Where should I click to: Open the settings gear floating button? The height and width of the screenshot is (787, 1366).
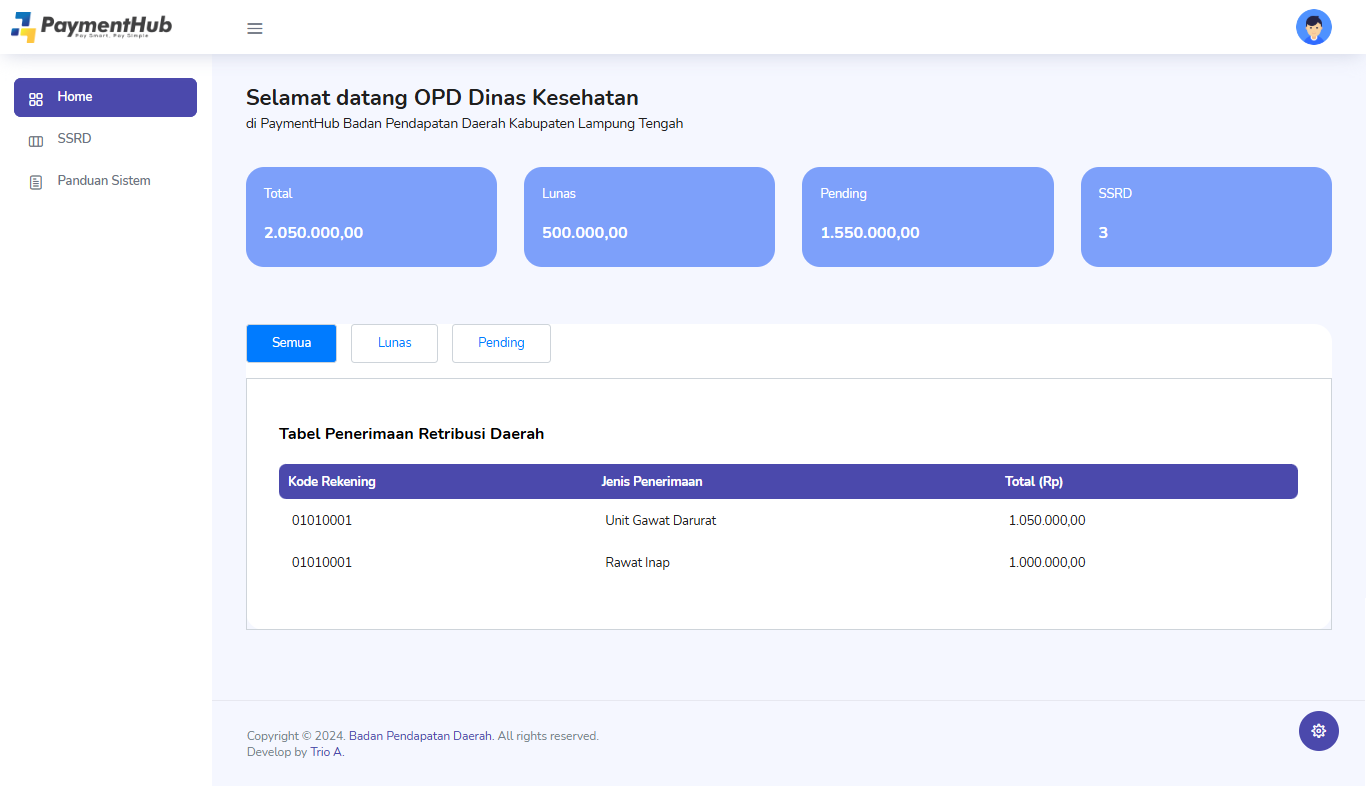tap(1318, 731)
